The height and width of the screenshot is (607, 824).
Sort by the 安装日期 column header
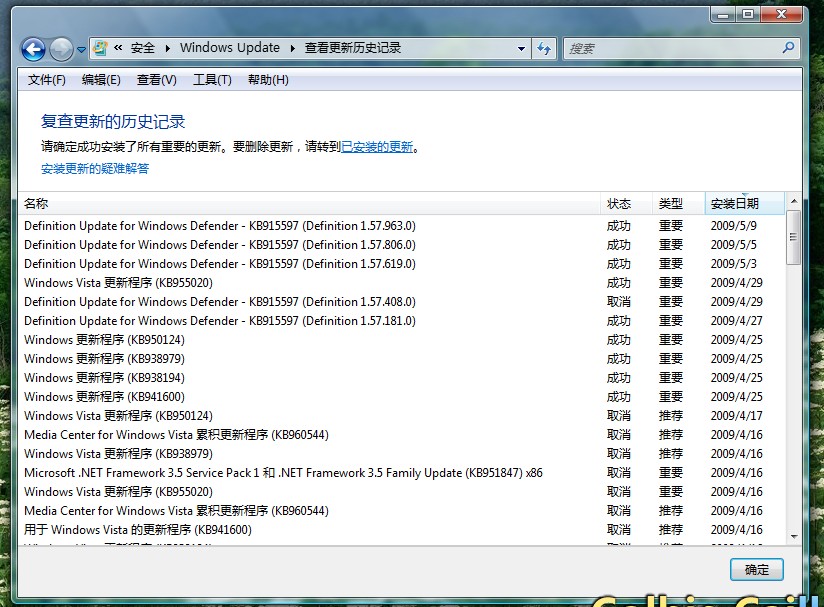click(745, 203)
